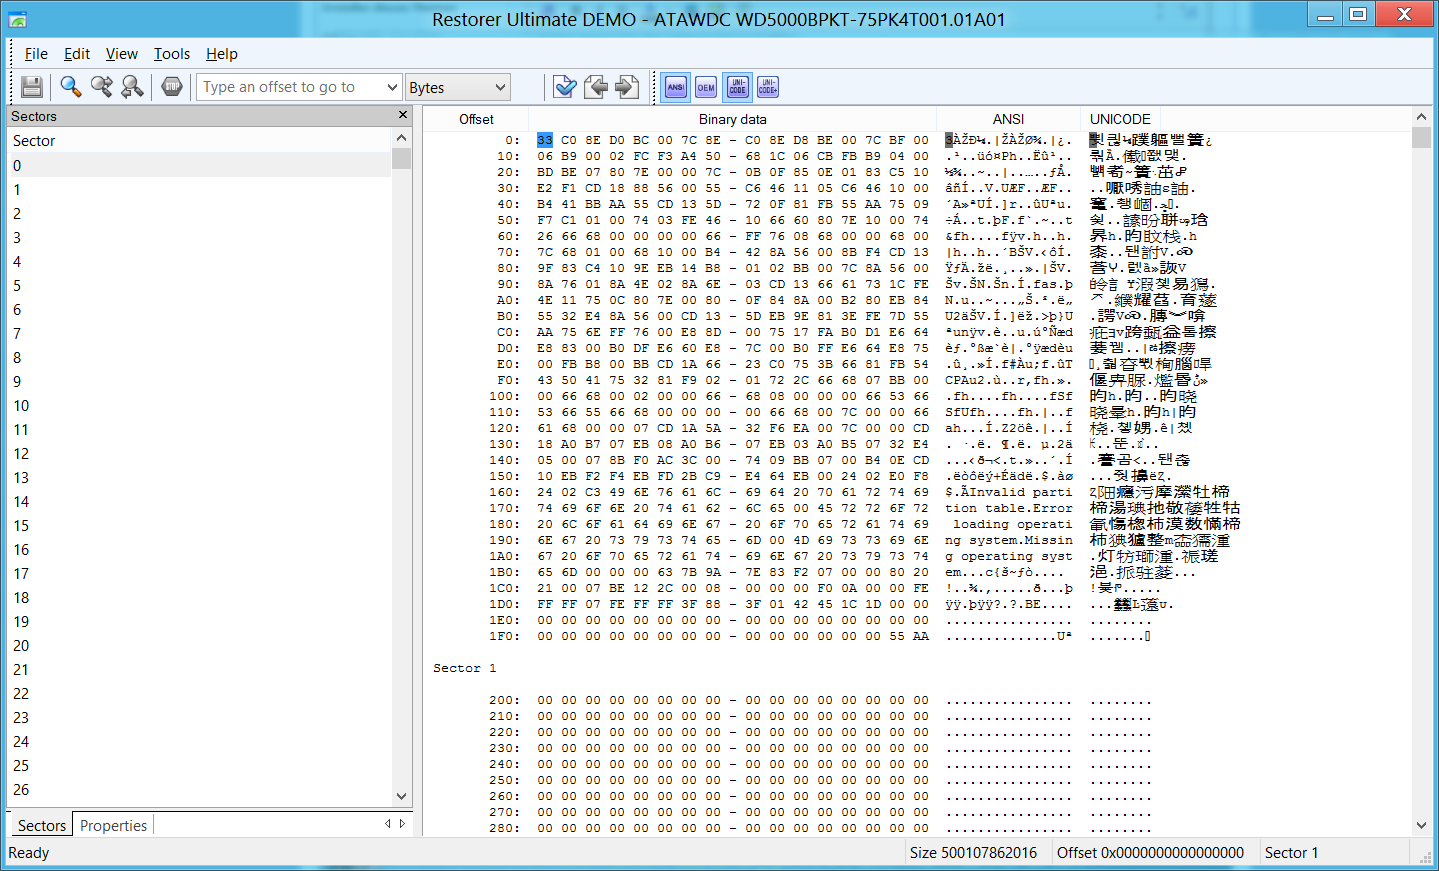Close the Sectors panel
This screenshot has width=1439, height=871.
[x=403, y=115]
